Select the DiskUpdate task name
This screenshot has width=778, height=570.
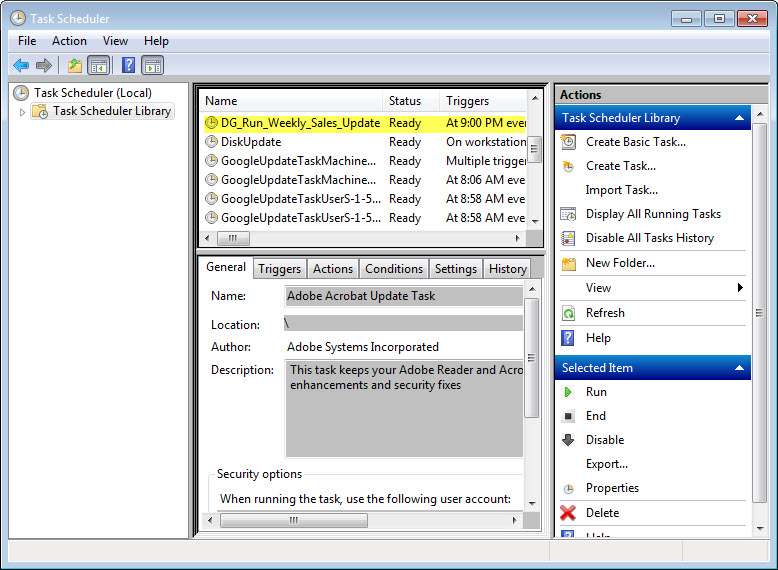pos(251,142)
